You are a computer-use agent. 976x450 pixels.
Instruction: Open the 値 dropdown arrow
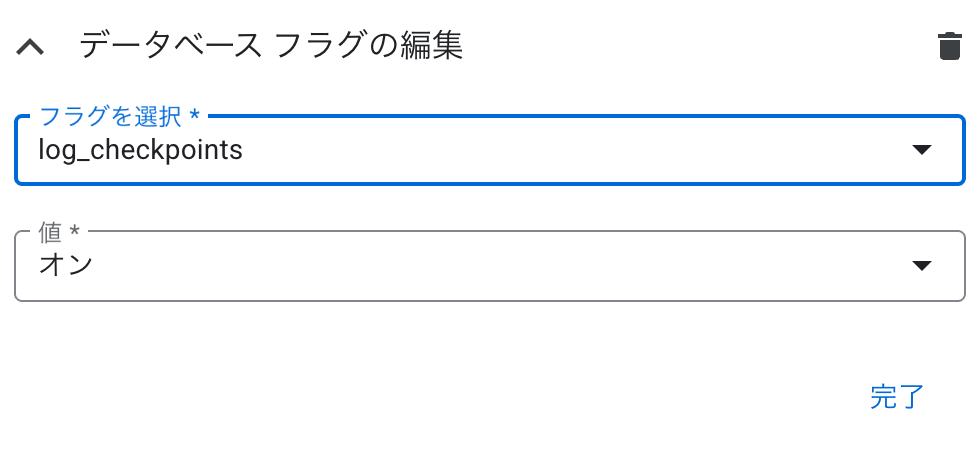coord(921,266)
